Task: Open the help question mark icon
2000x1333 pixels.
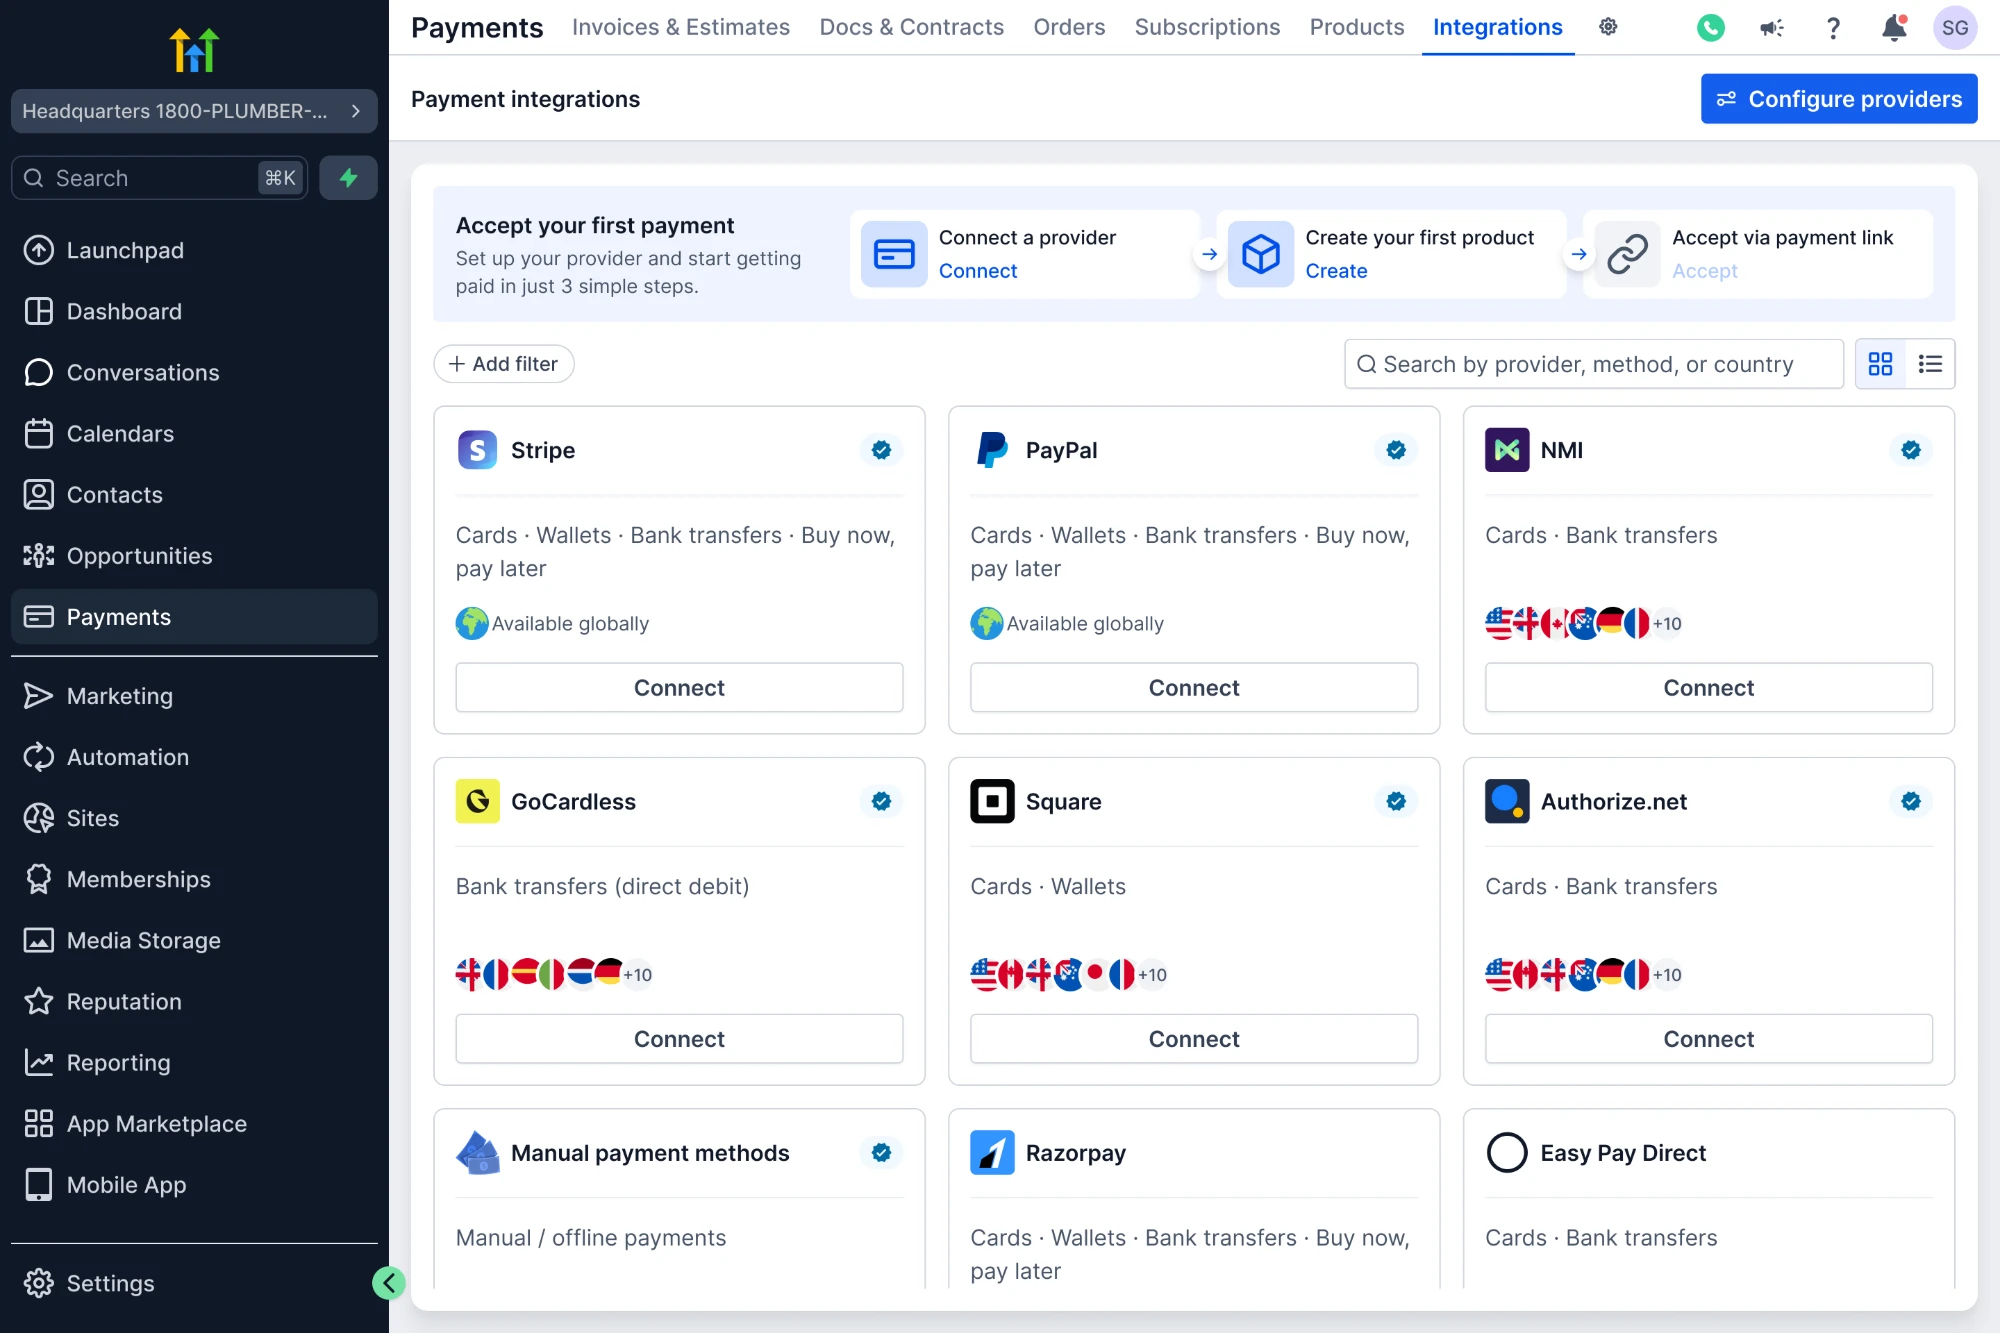Action: click(1833, 28)
